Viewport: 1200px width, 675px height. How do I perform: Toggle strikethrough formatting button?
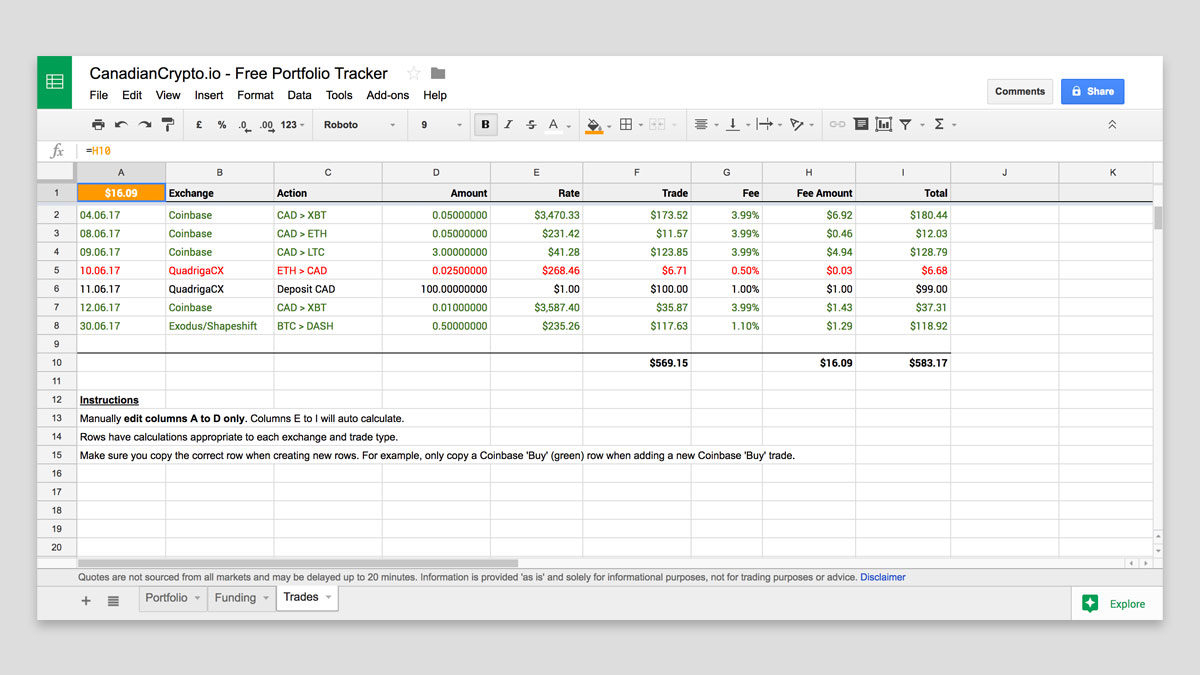point(531,125)
